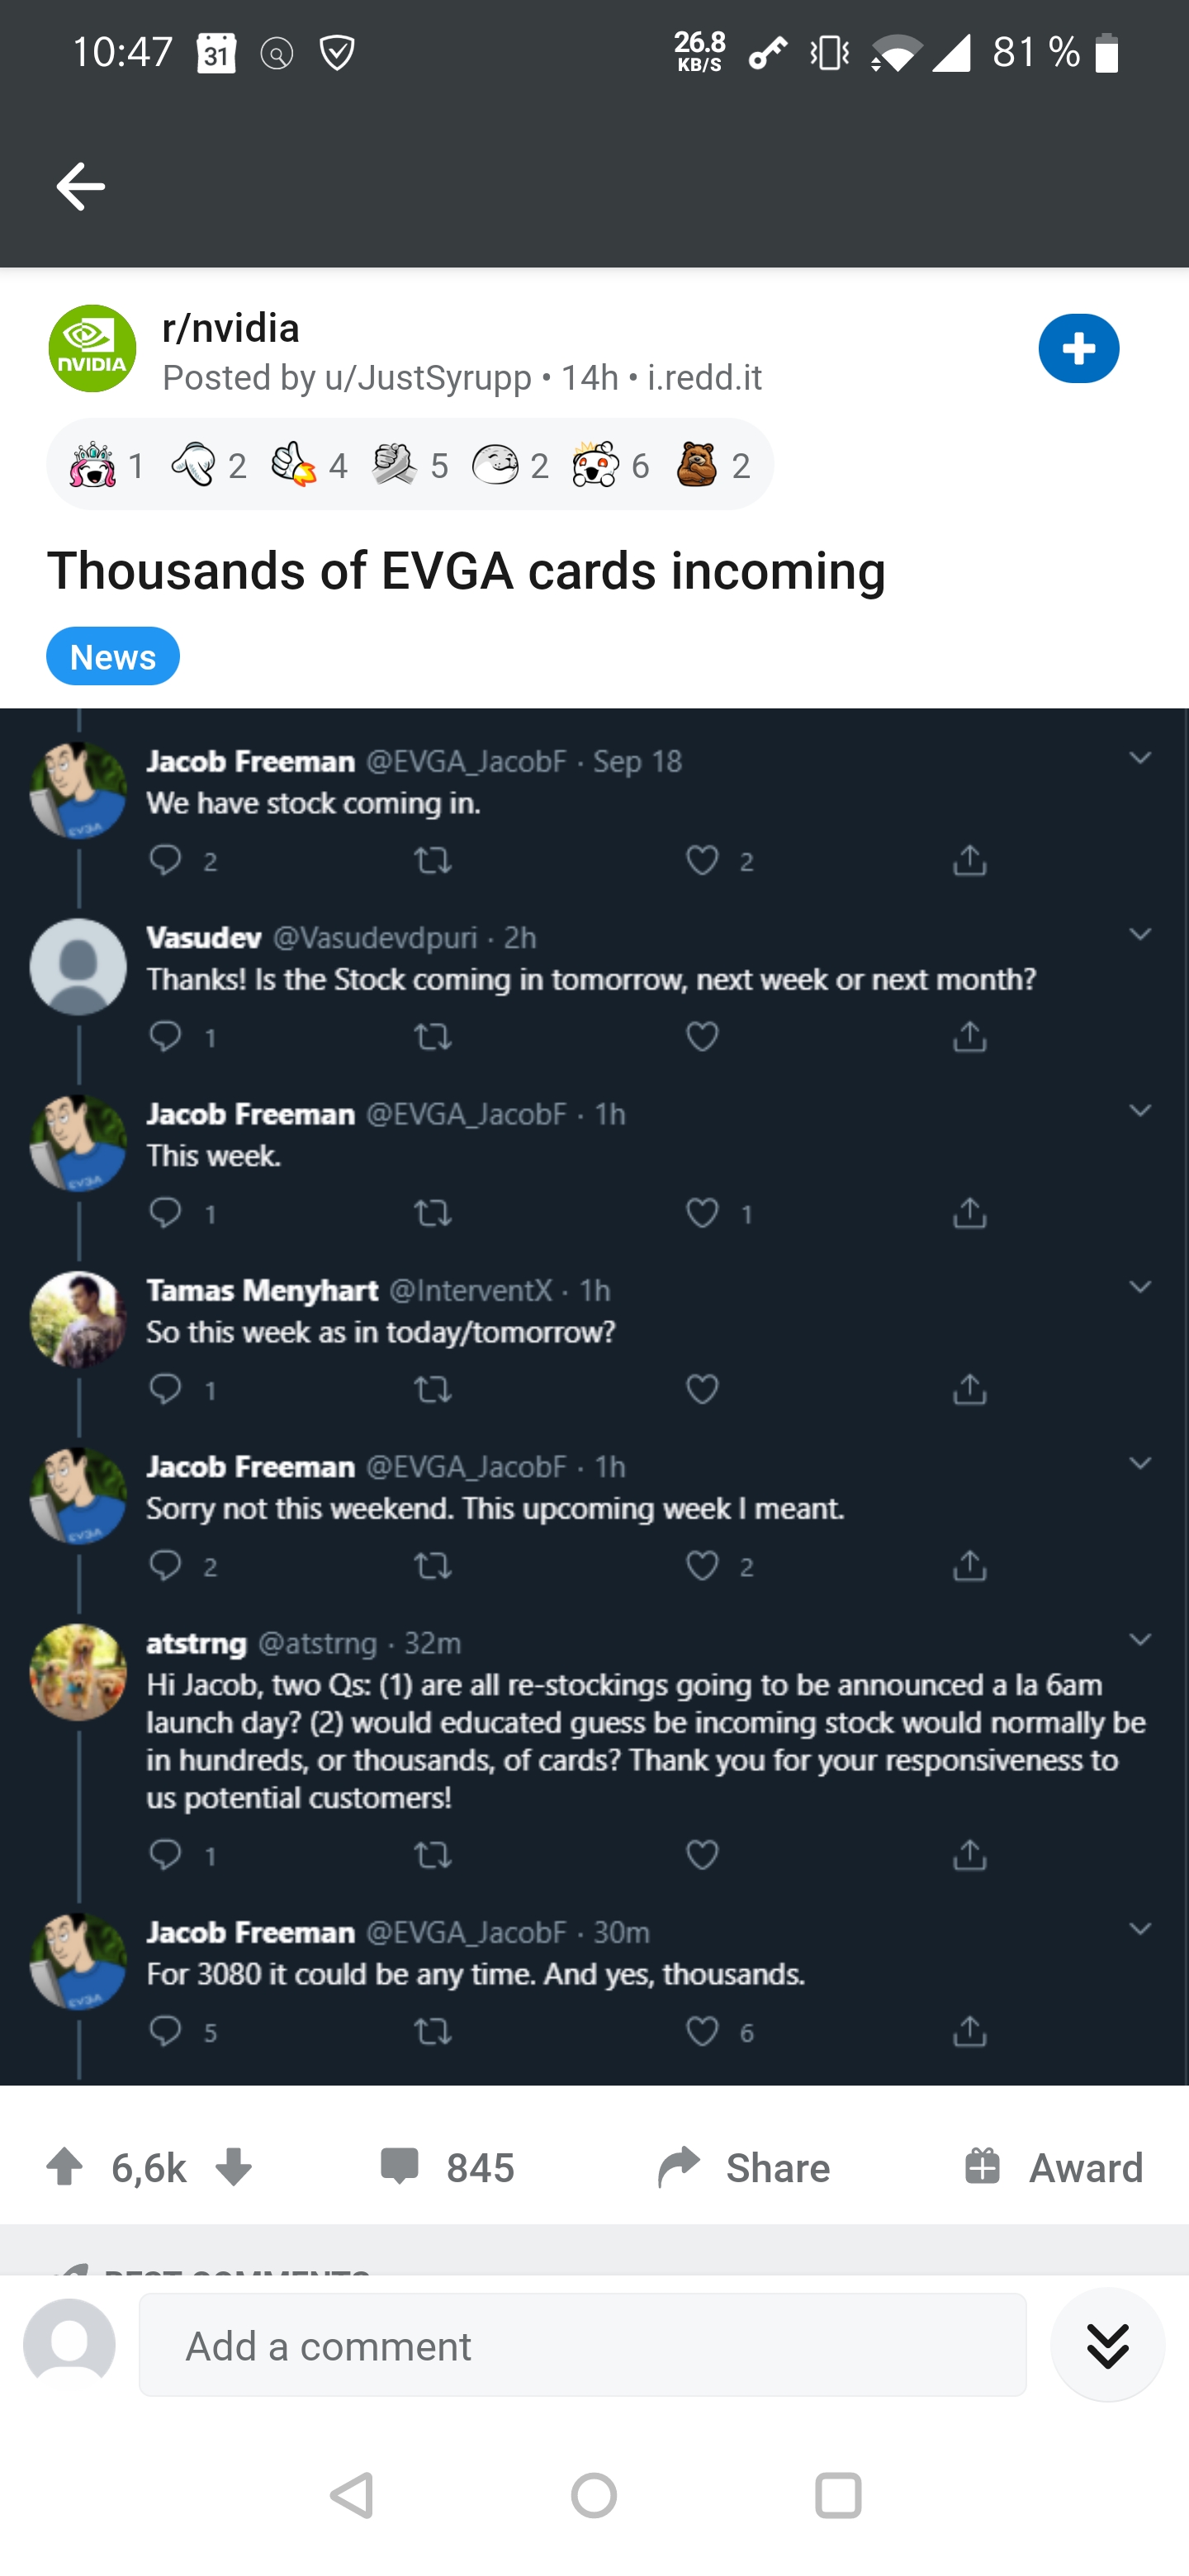Viewport: 1189px width, 2576px height.
Task: Downvote the EVGA cards post
Action: pos(234,2167)
